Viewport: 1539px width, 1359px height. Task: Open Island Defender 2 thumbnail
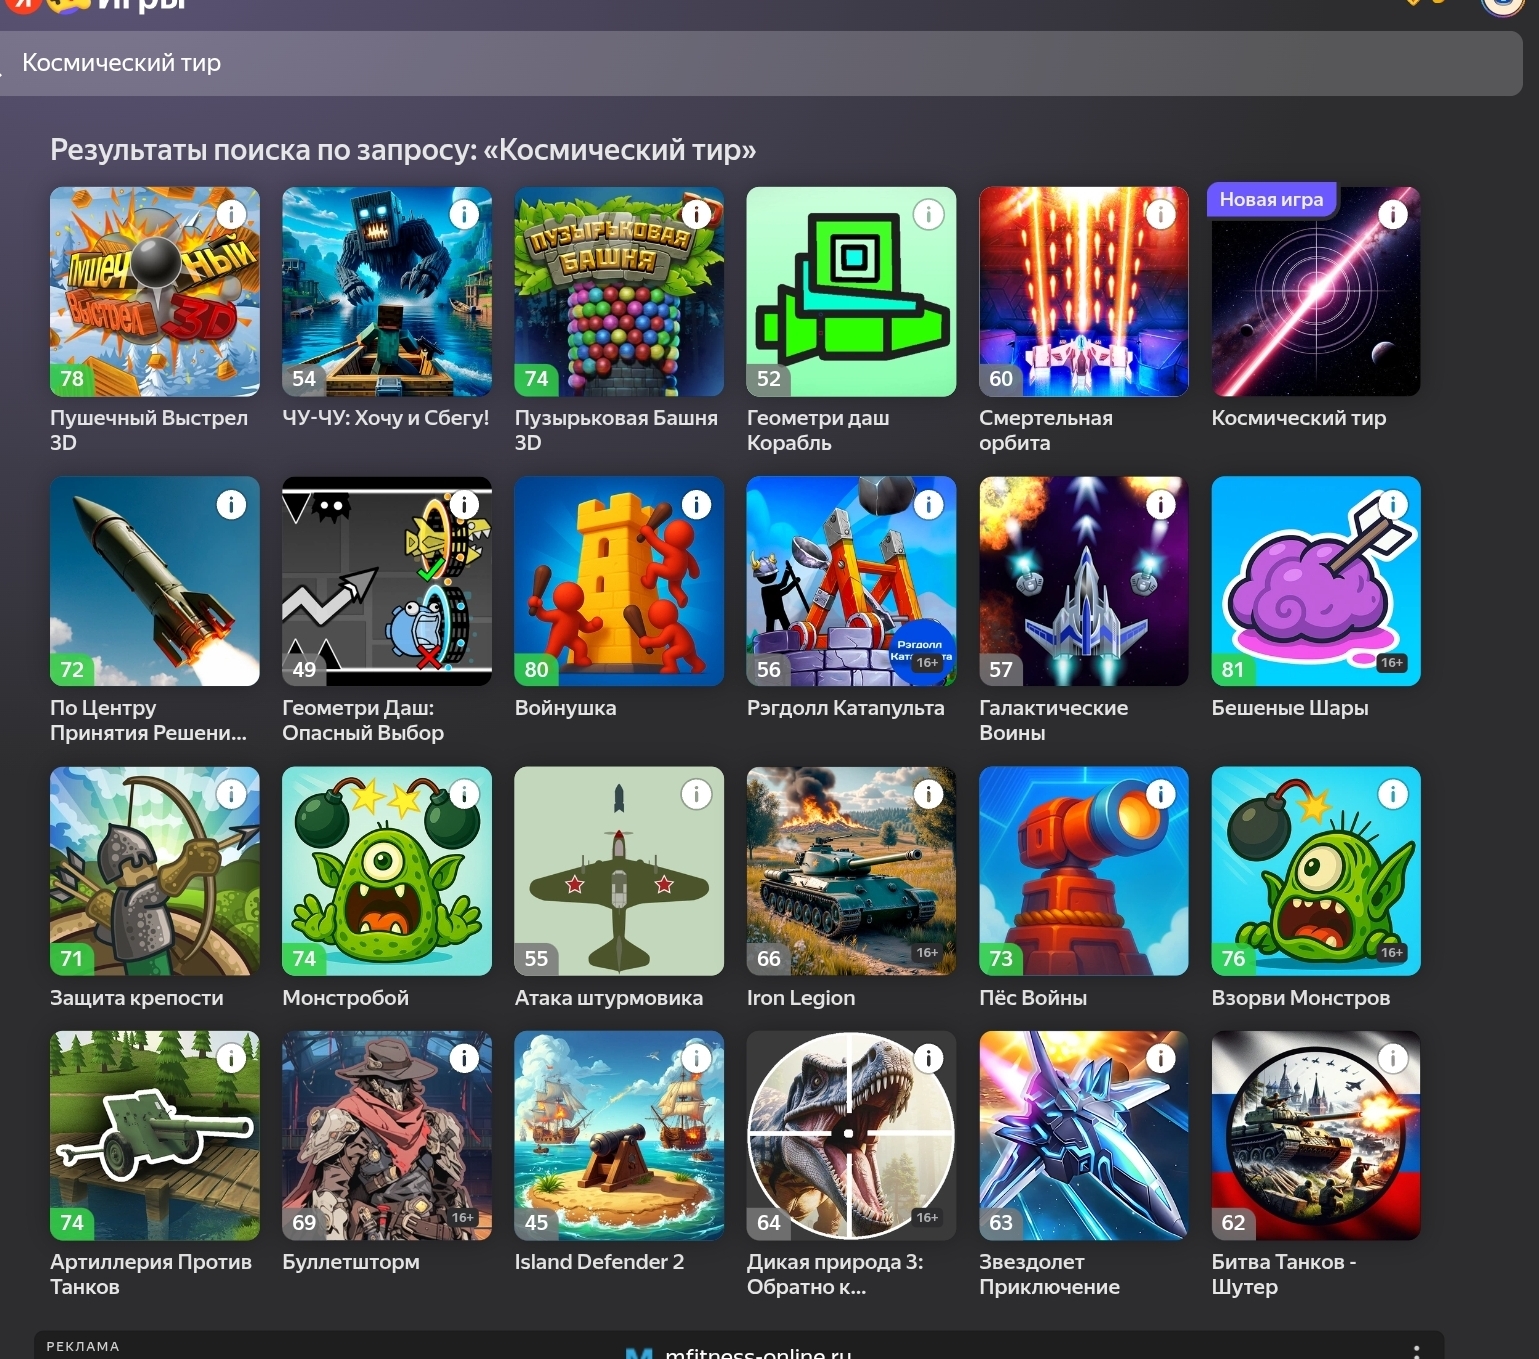click(x=618, y=1135)
